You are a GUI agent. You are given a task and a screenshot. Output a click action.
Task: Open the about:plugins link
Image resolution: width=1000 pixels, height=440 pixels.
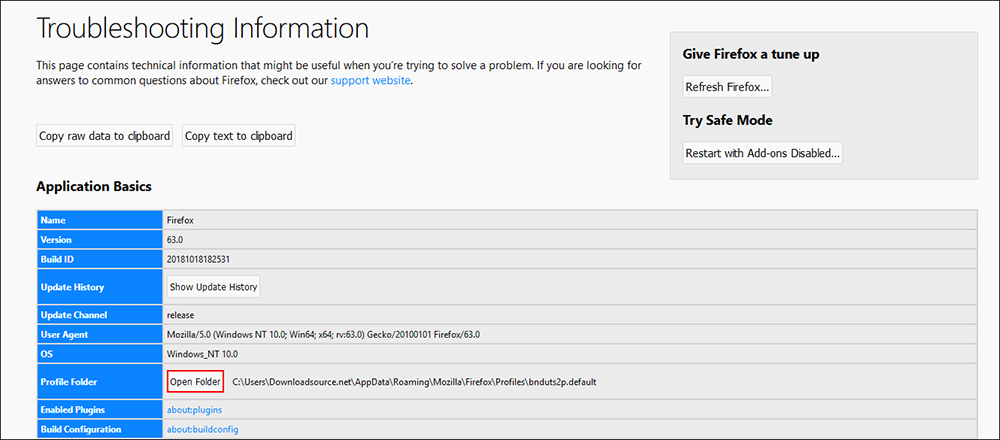coord(195,409)
